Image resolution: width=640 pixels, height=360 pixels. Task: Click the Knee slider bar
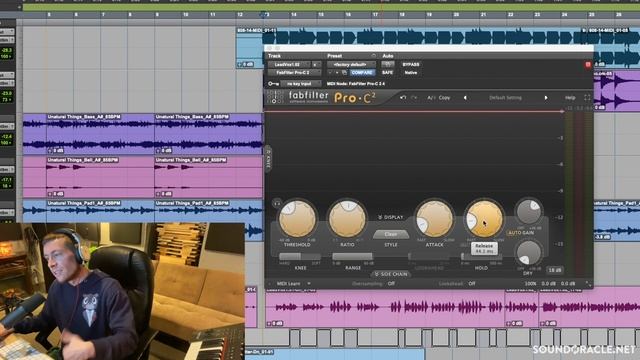point(300,256)
